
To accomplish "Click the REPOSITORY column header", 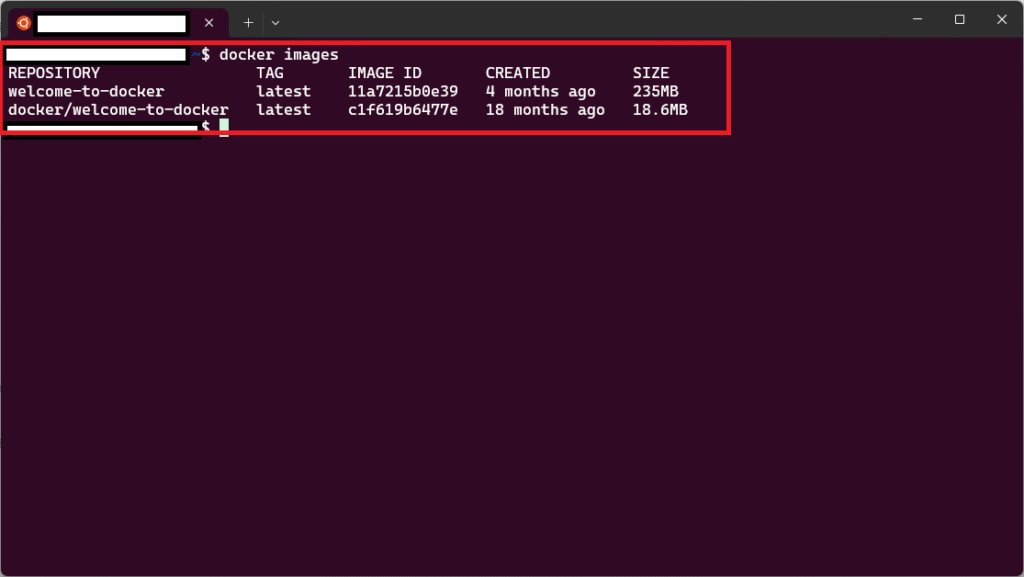I will click(54, 73).
